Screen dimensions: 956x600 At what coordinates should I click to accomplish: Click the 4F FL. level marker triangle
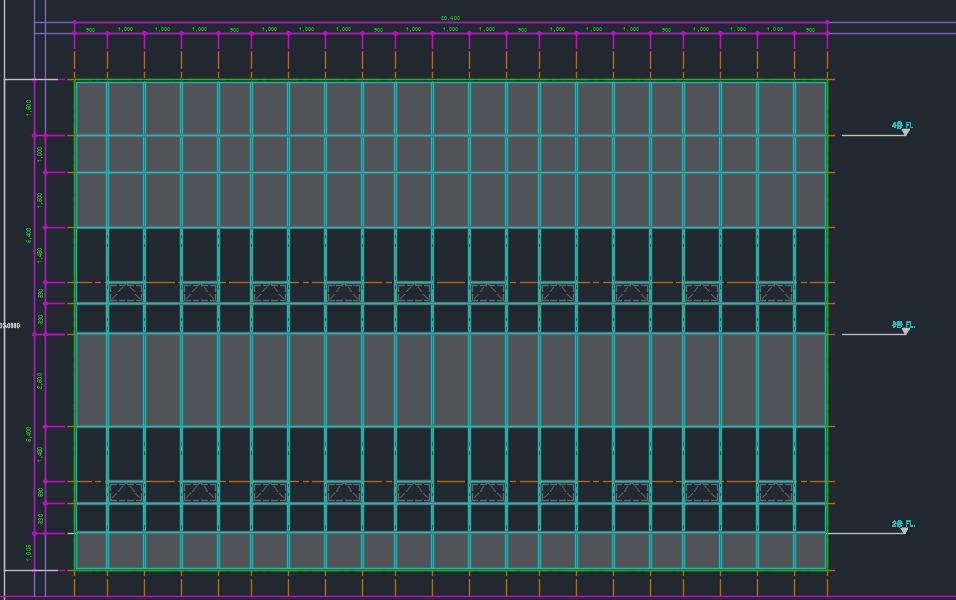pyautogui.click(x=905, y=132)
